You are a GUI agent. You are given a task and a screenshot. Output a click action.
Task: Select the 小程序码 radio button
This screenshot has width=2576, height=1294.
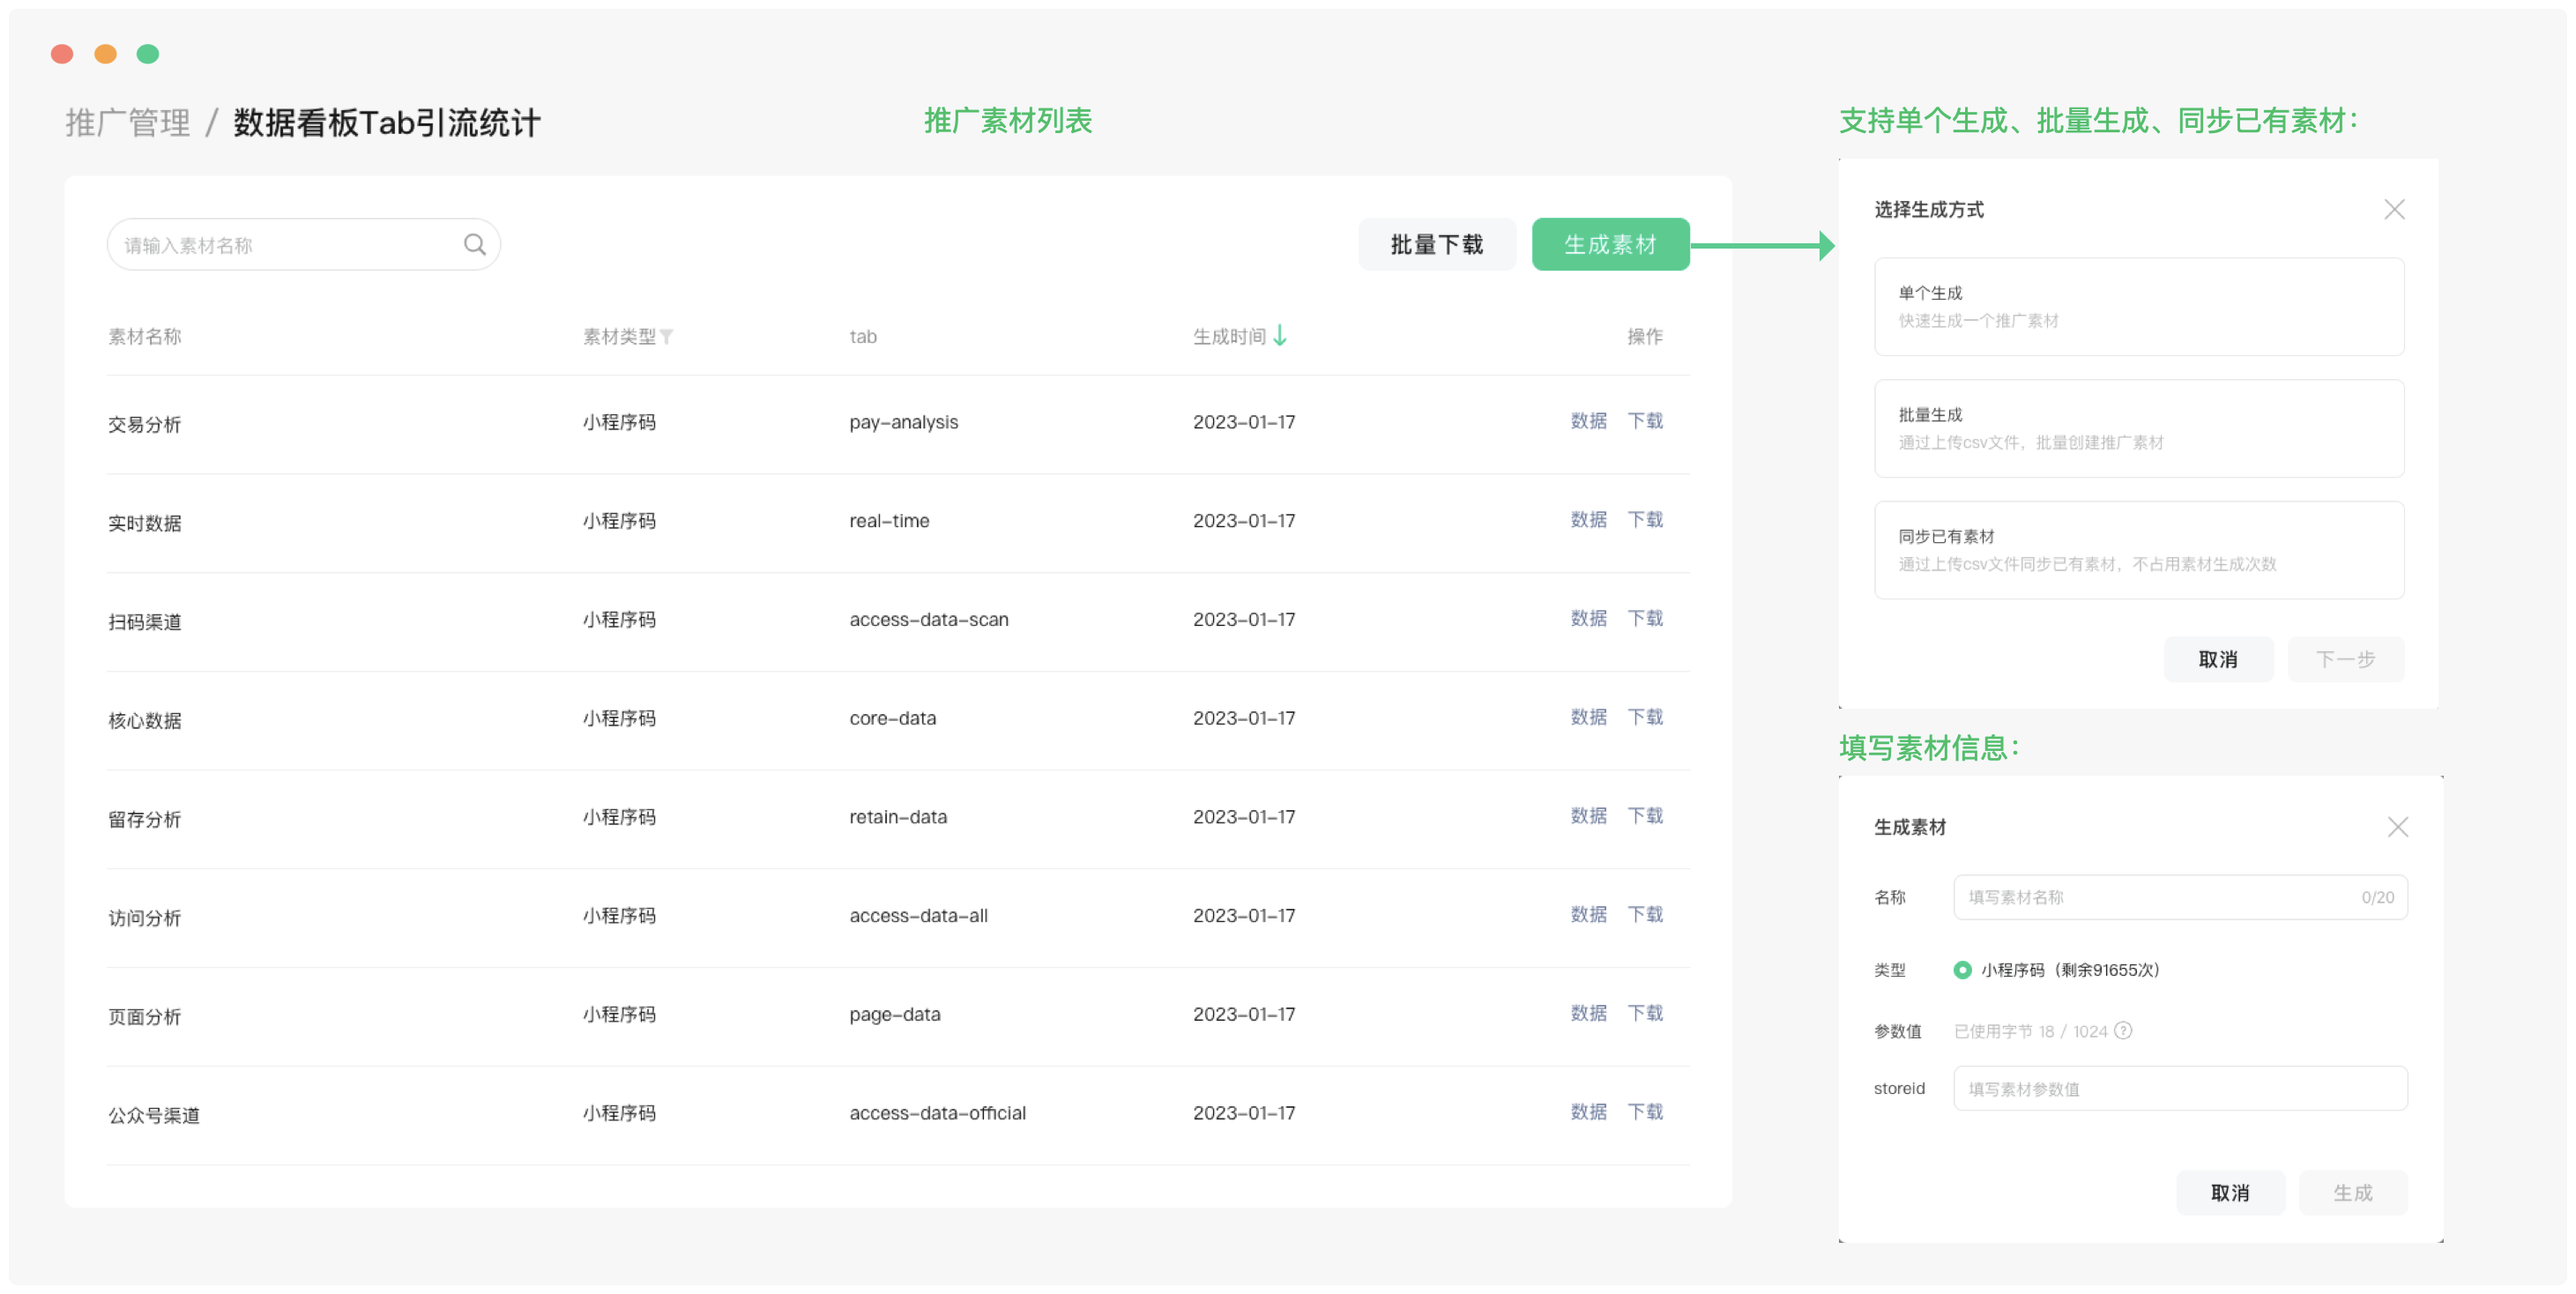(1962, 969)
